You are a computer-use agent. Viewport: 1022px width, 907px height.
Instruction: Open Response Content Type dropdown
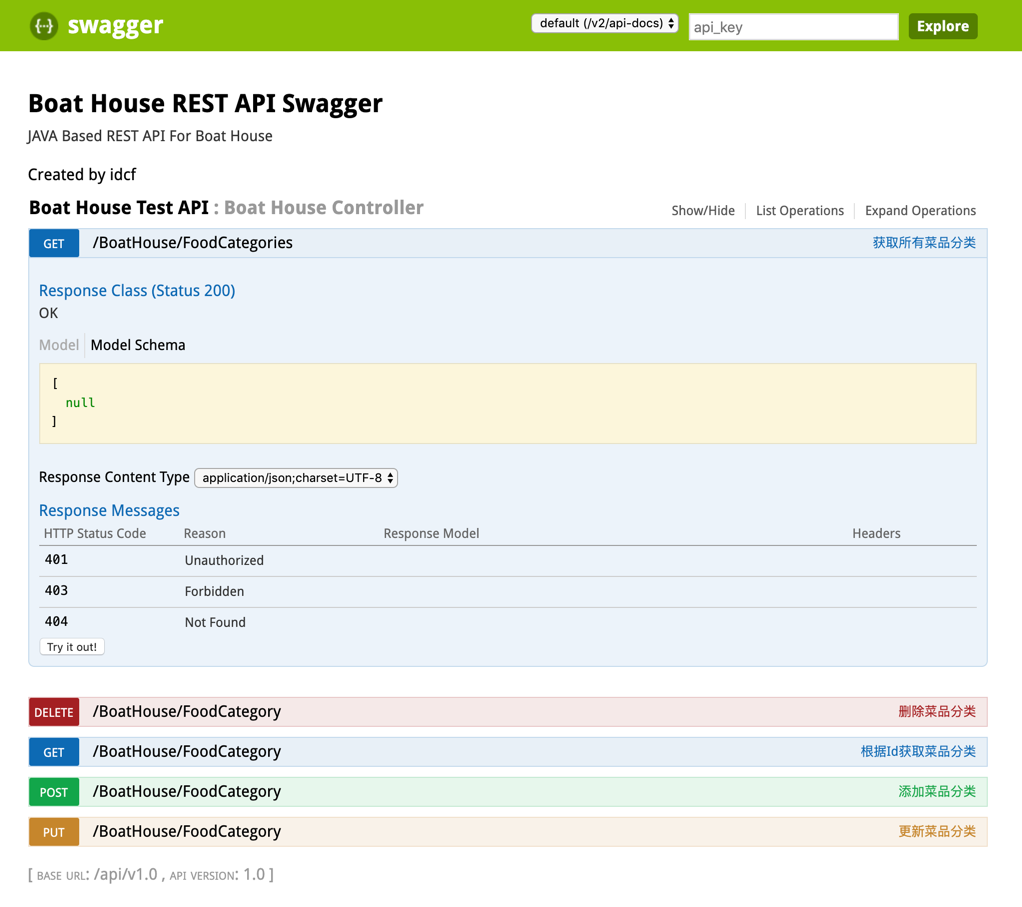coord(296,478)
